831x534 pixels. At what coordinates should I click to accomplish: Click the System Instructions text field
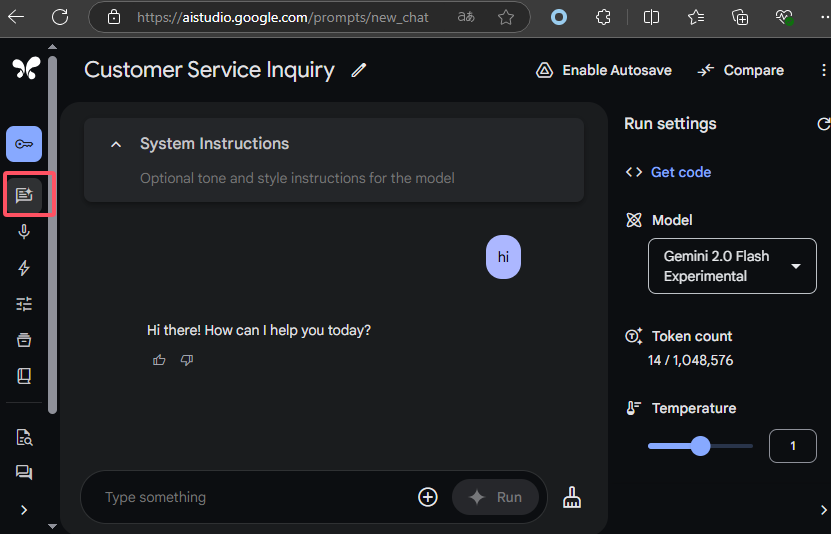297,178
